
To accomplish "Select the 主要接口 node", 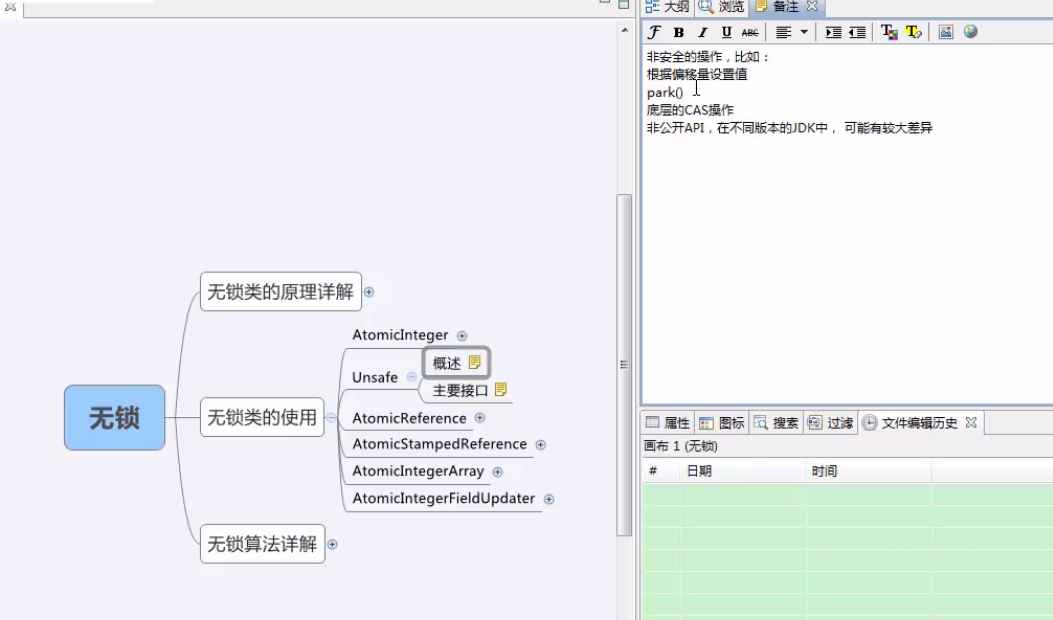I will pyautogui.click(x=460, y=390).
